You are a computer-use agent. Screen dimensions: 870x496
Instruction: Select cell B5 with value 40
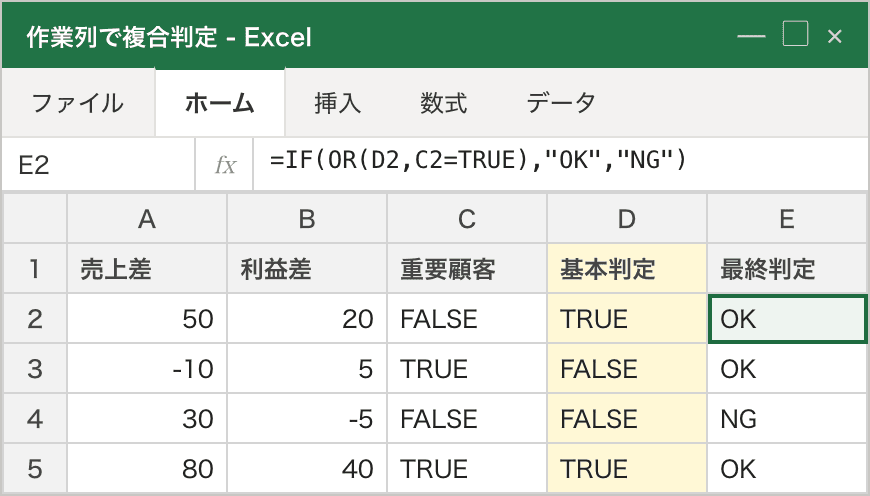pyautogui.click(x=307, y=468)
